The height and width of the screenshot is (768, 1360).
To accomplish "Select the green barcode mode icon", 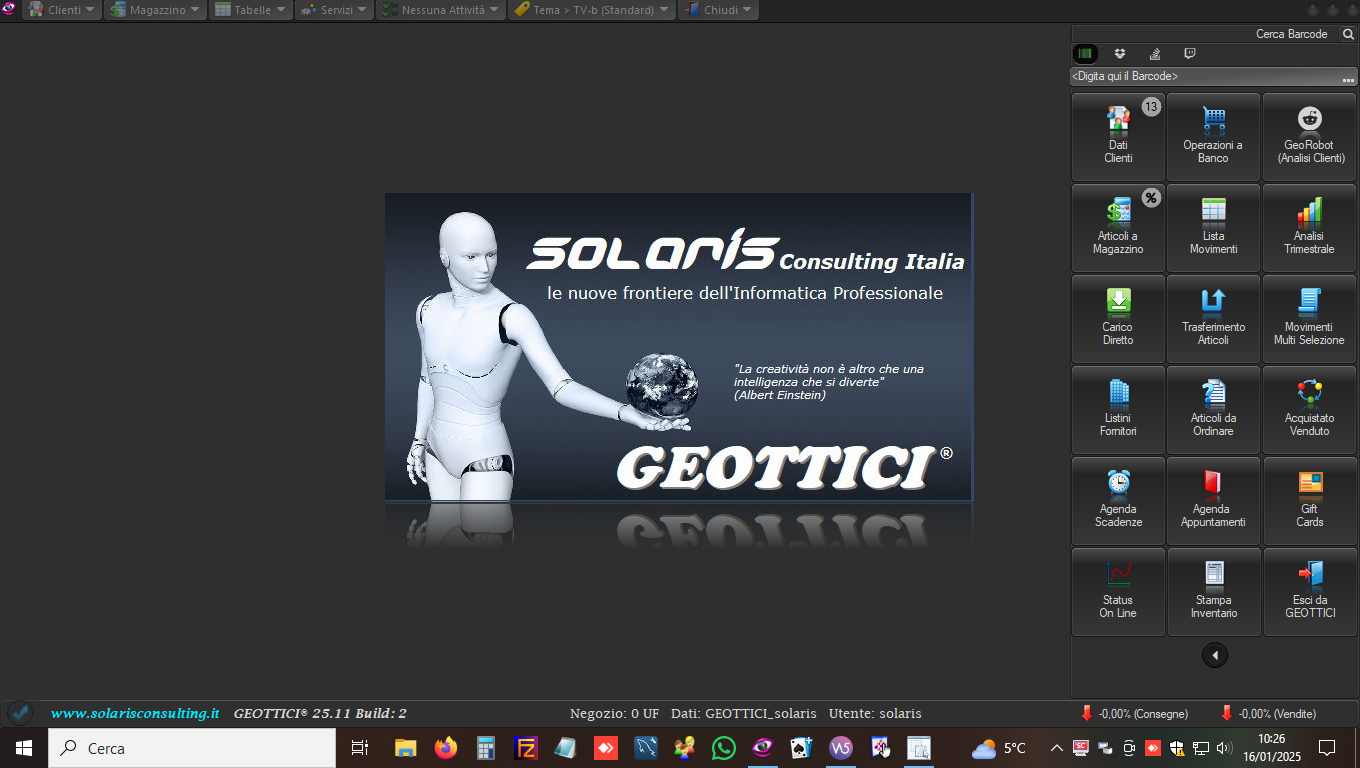I will click(x=1085, y=54).
